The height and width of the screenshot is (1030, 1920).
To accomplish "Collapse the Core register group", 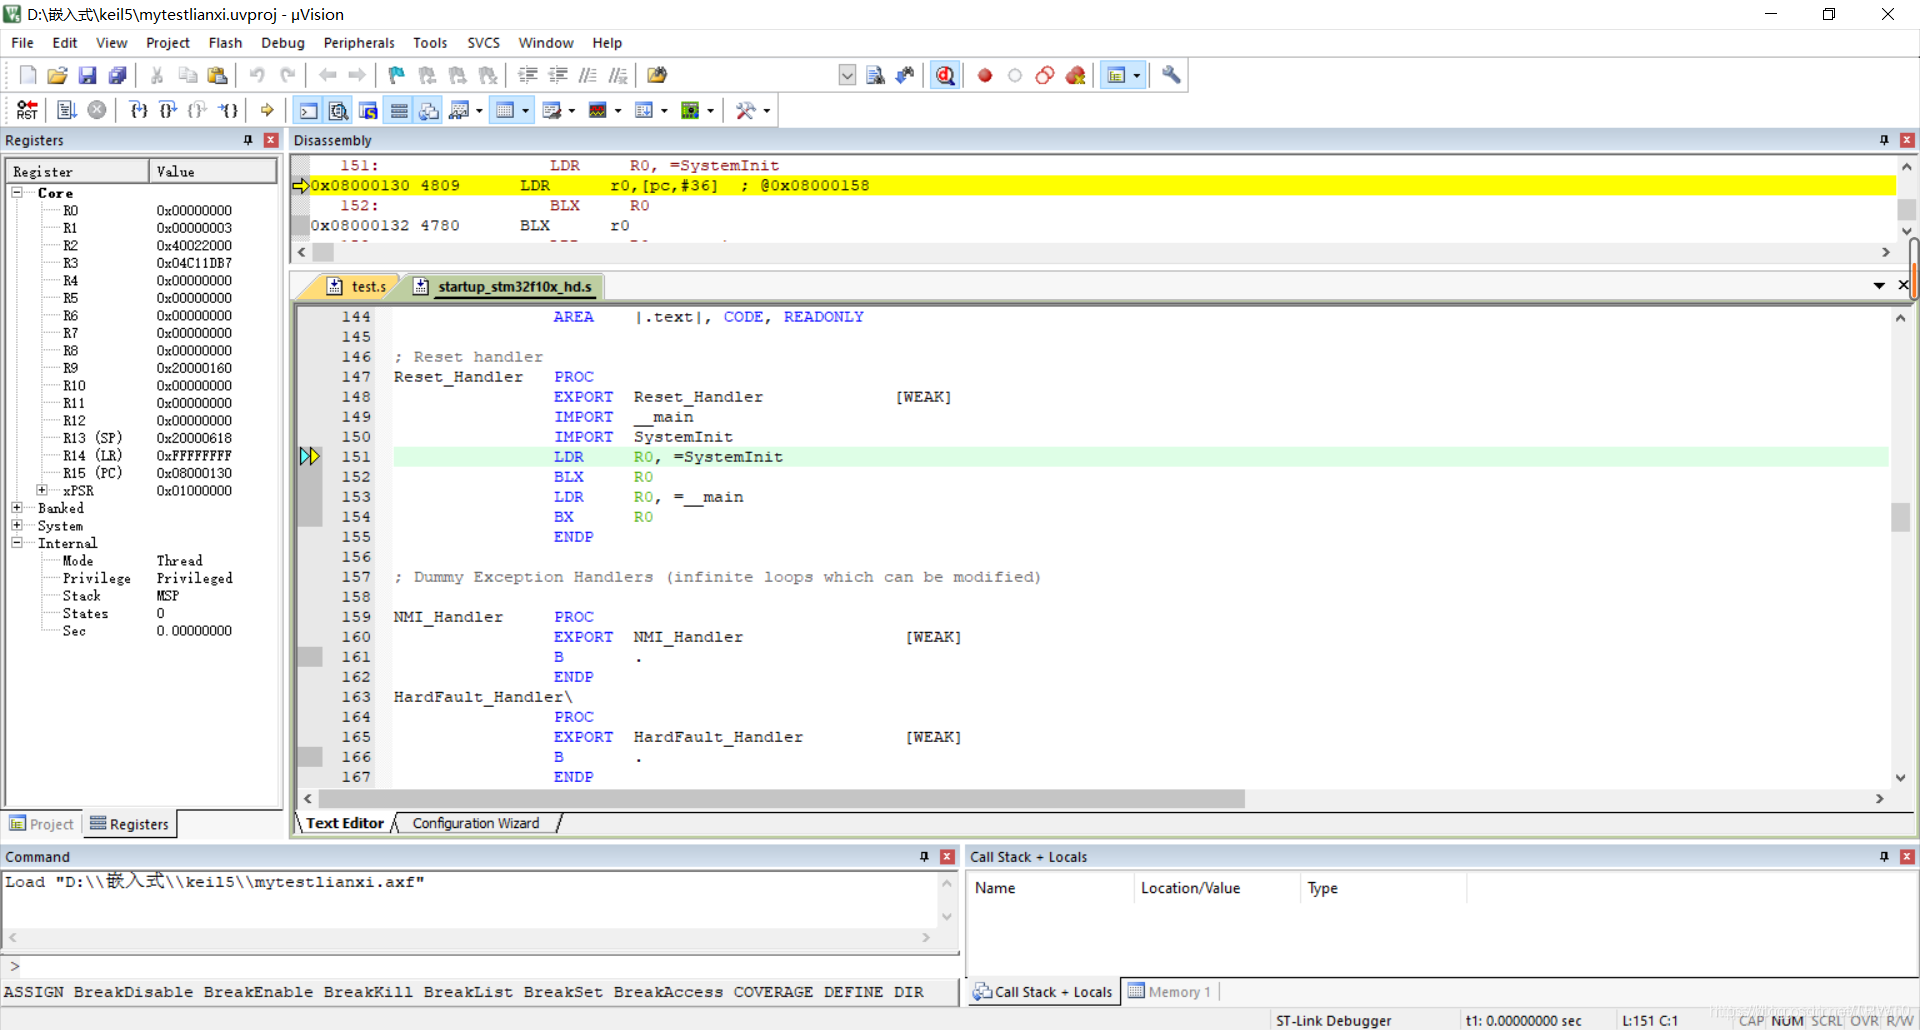I will [17, 192].
